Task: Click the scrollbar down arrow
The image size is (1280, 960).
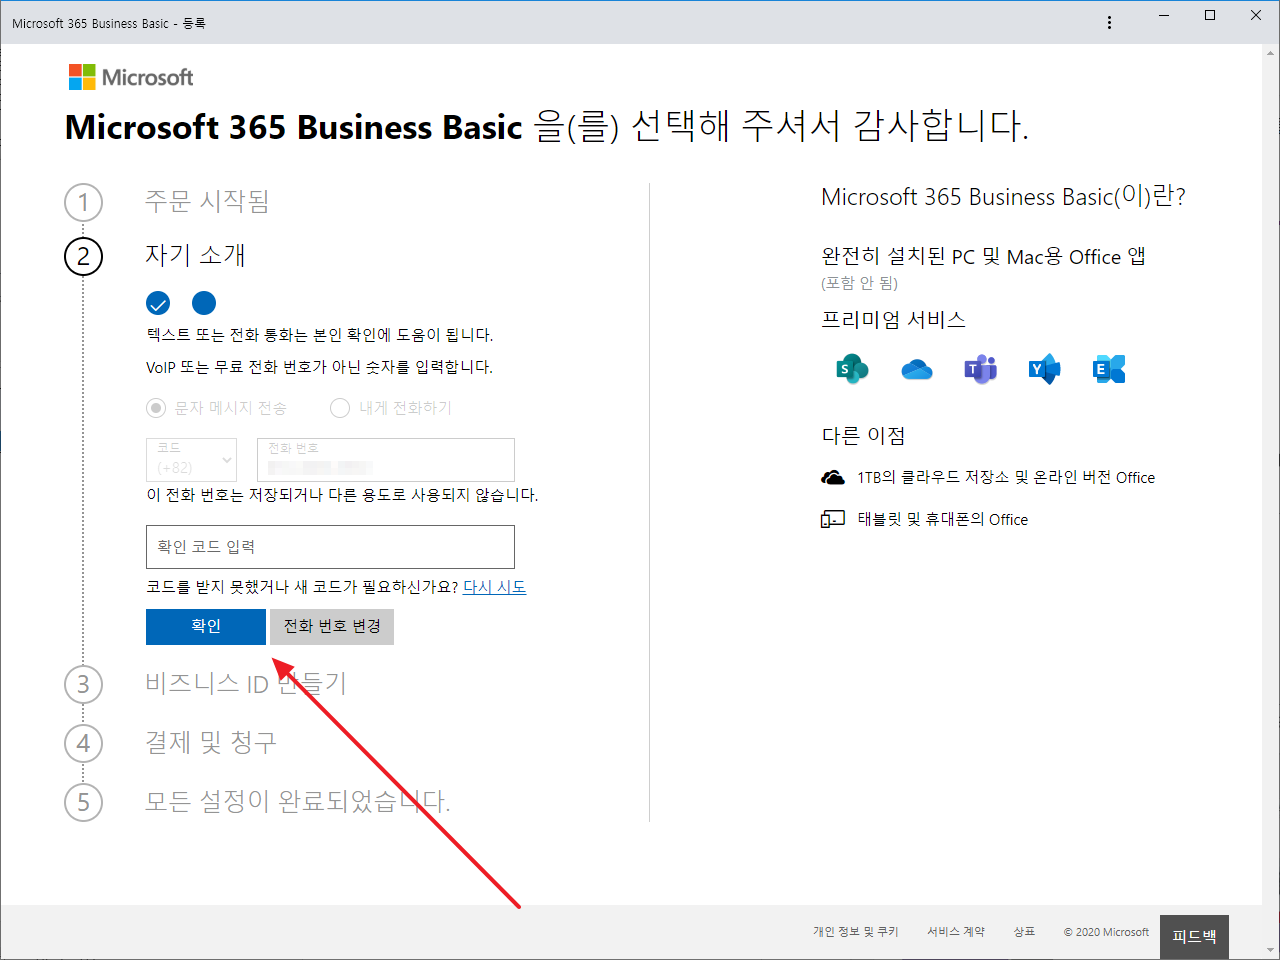Action: point(1271,950)
